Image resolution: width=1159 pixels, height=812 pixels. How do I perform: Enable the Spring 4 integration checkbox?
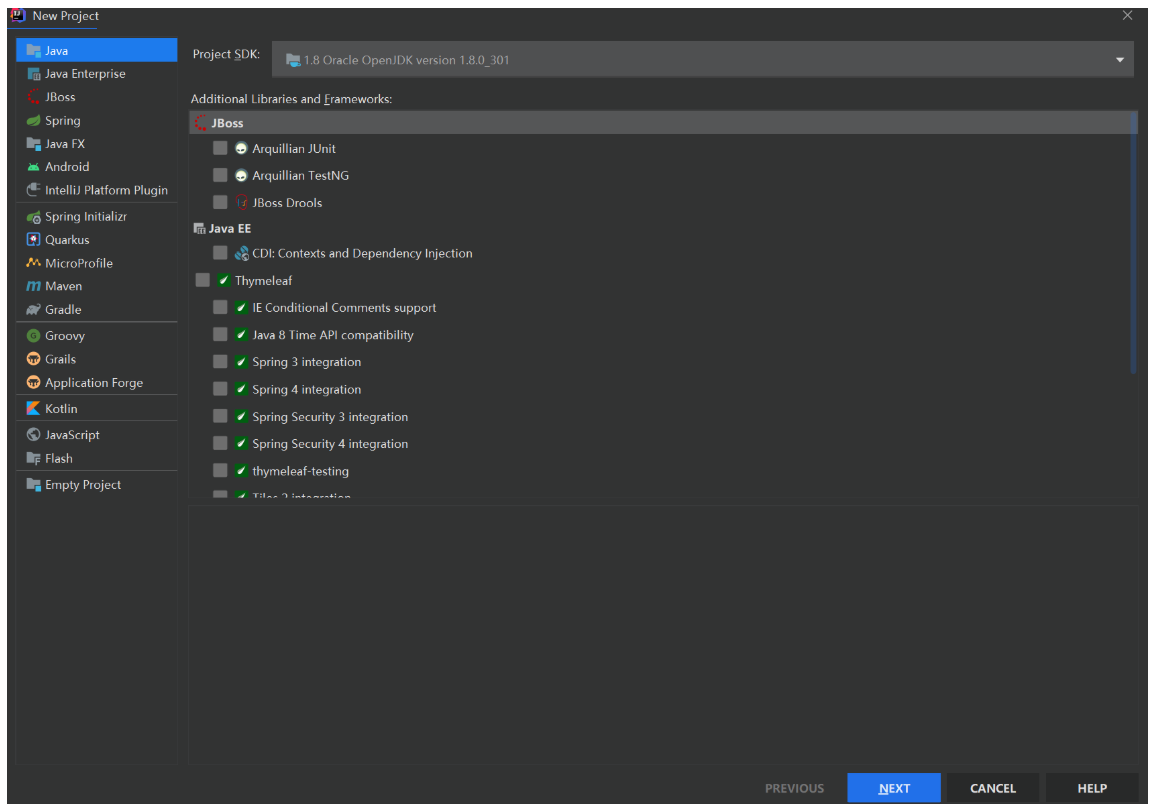[x=220, y=389]
